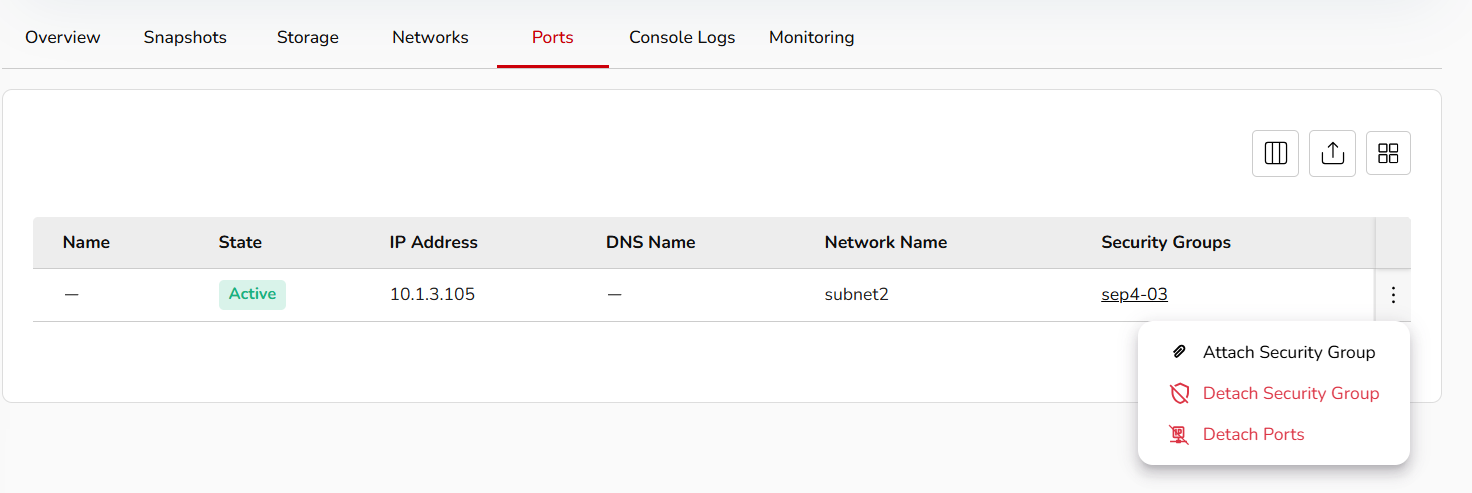Open the Monitoring tab
This screenshot has width=1472, height=493.
(x=811, y=37)
